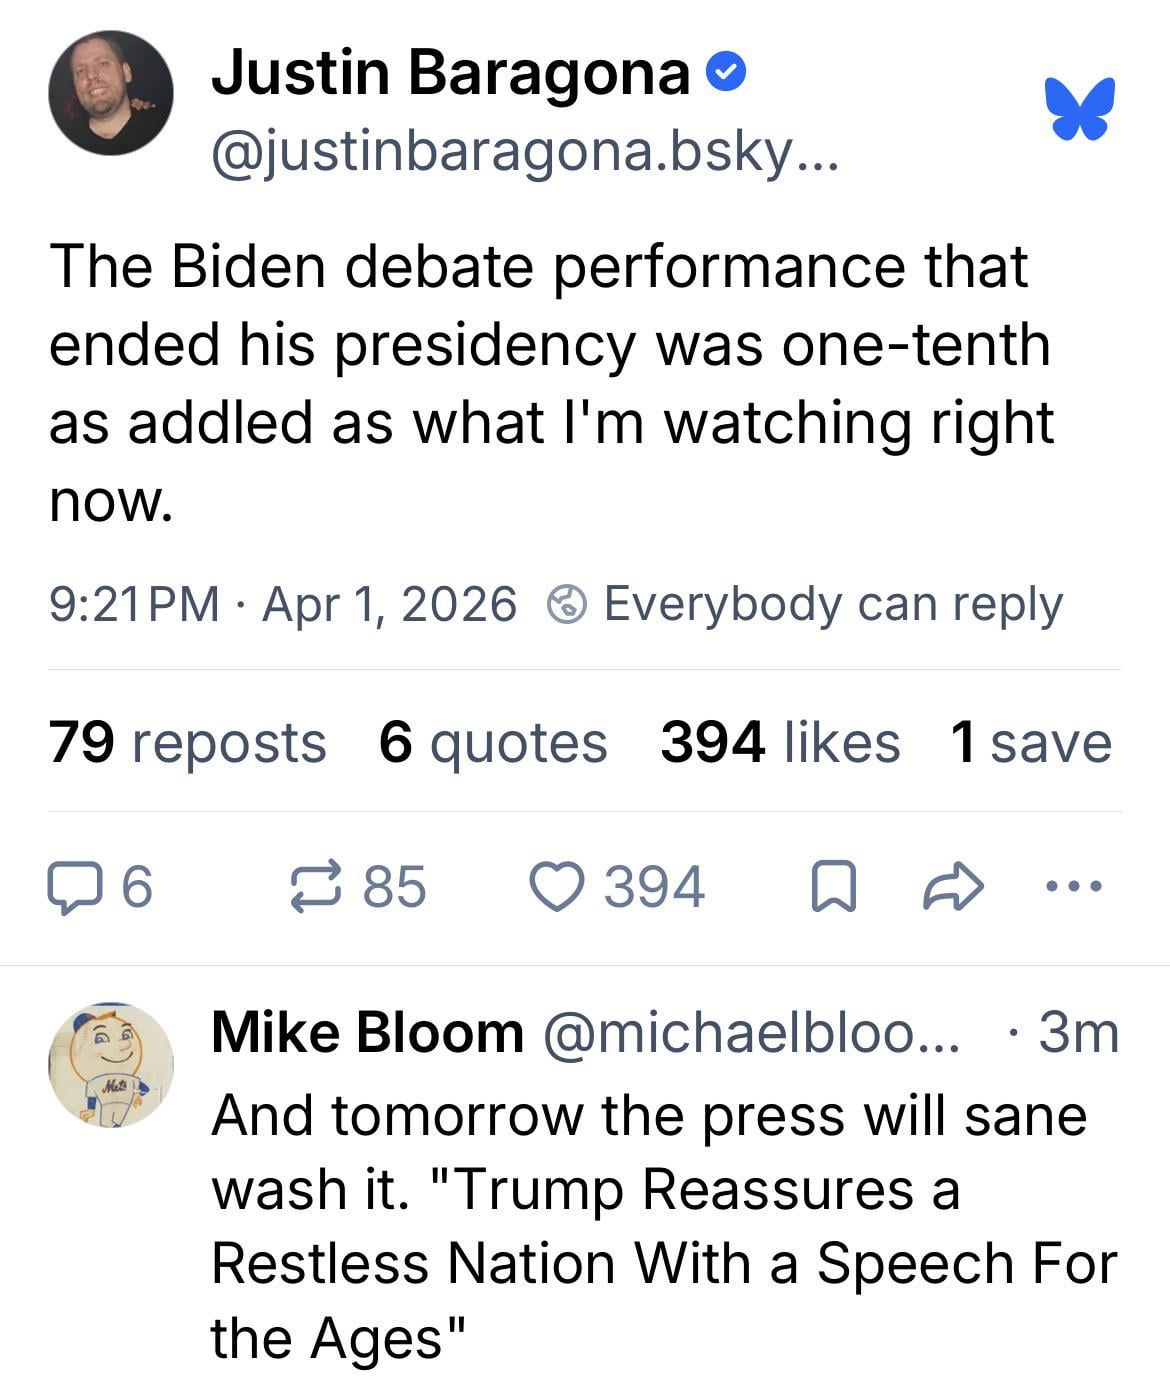The height and width of the screenshot is (1396, 1170).
Task: Click the blue verified checkmark badge
Action: (x=726, y=72)
